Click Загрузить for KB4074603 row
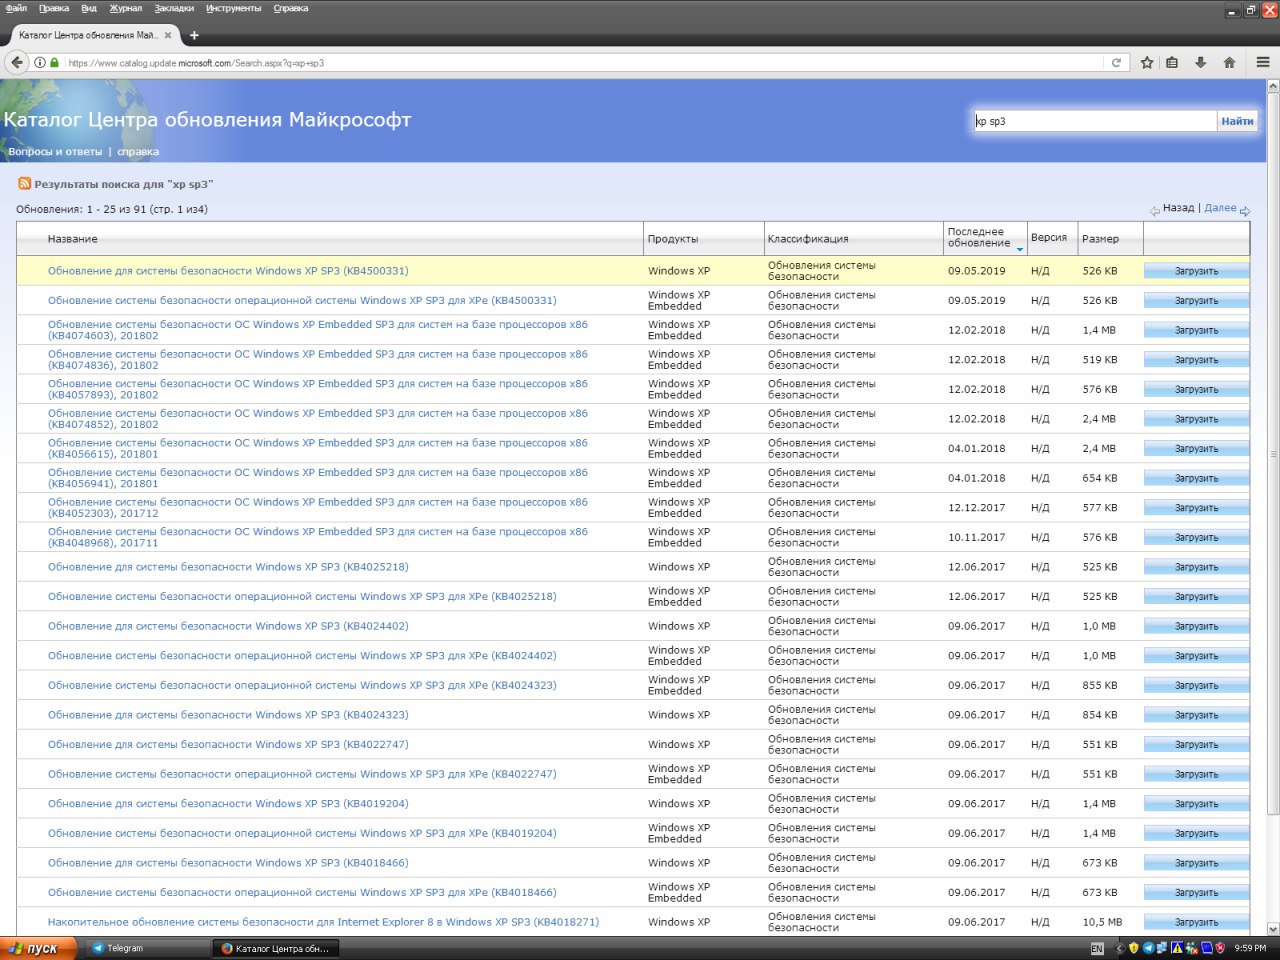 [1196, 330]
